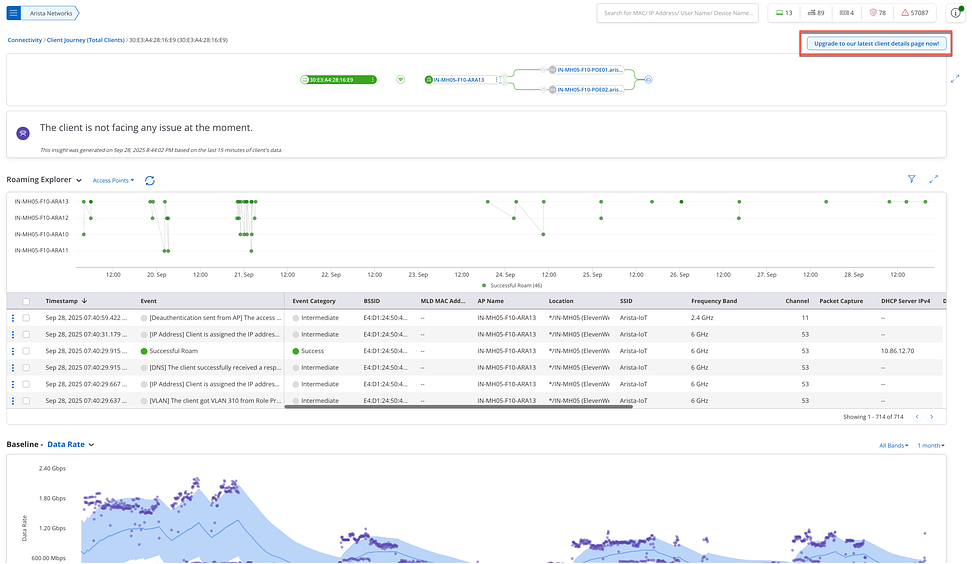972x564 pixels.
Task: Open row actions for Successful Roam event
Action: click(13, 351)
